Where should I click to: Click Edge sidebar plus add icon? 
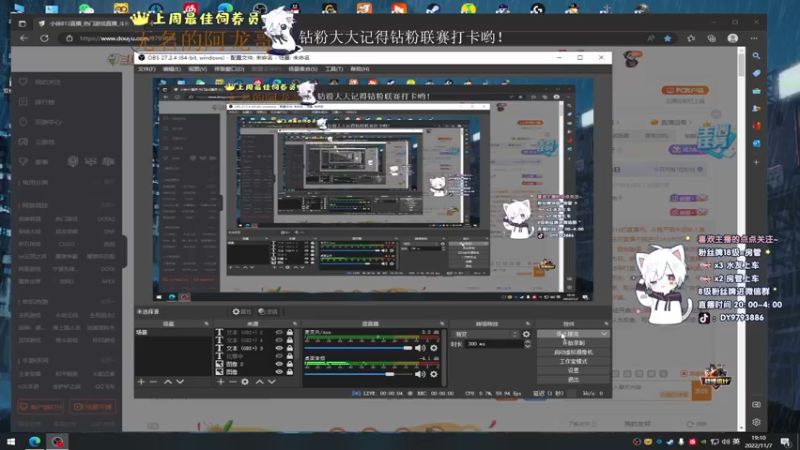click(x=757, y=162)
